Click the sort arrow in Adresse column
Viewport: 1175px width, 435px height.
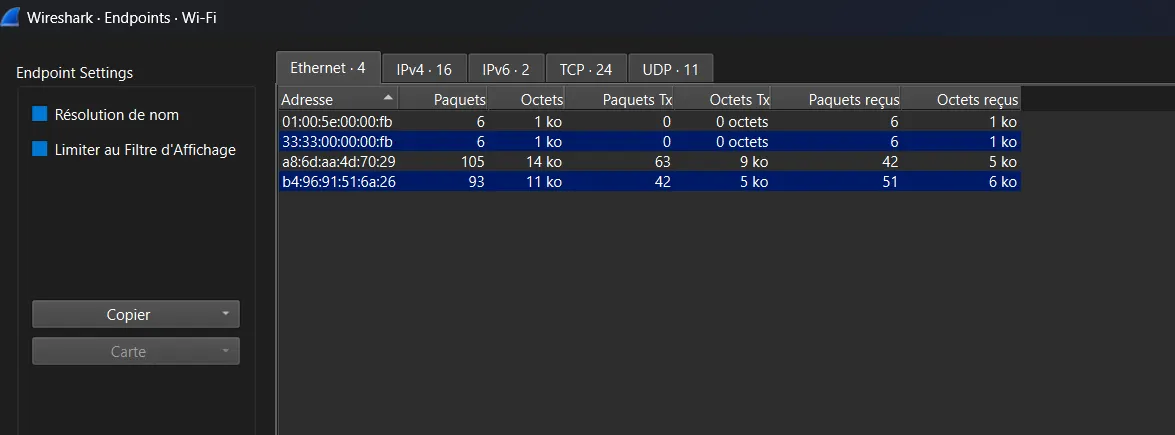(387, 98)
